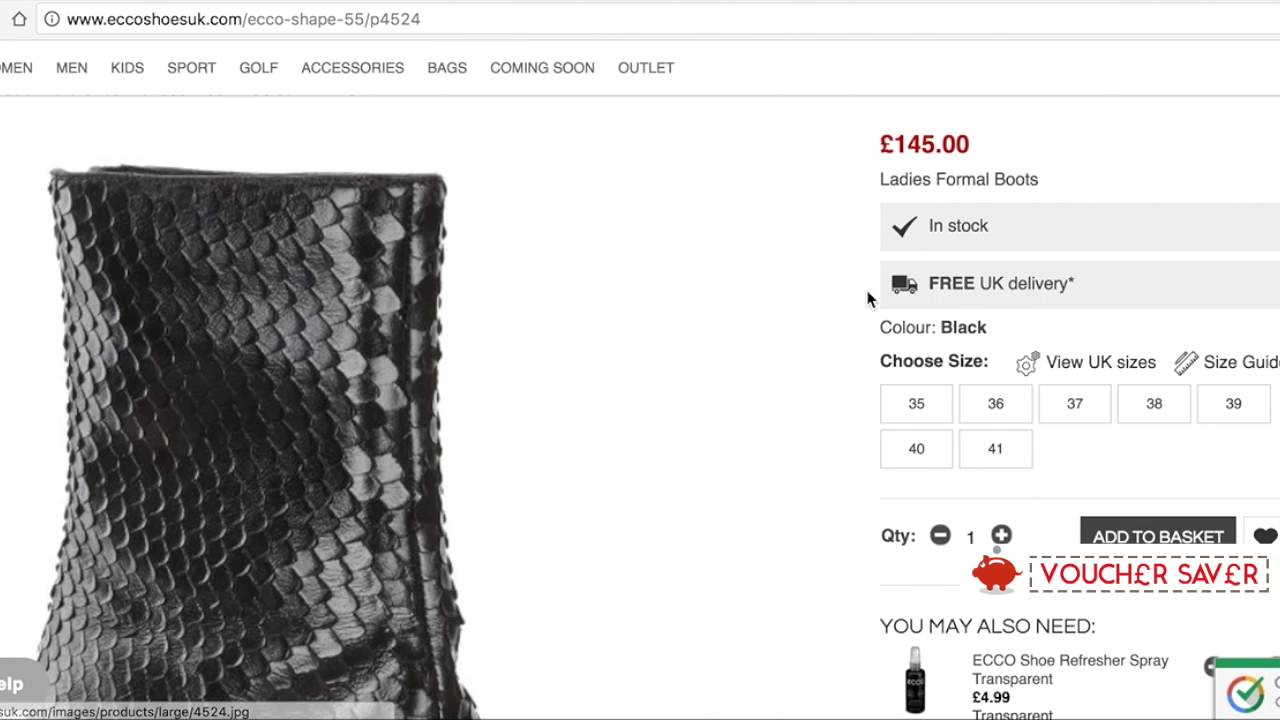Click the ADD TO BASKET button
This screenshot has width=1280, height=720.
1157,534
